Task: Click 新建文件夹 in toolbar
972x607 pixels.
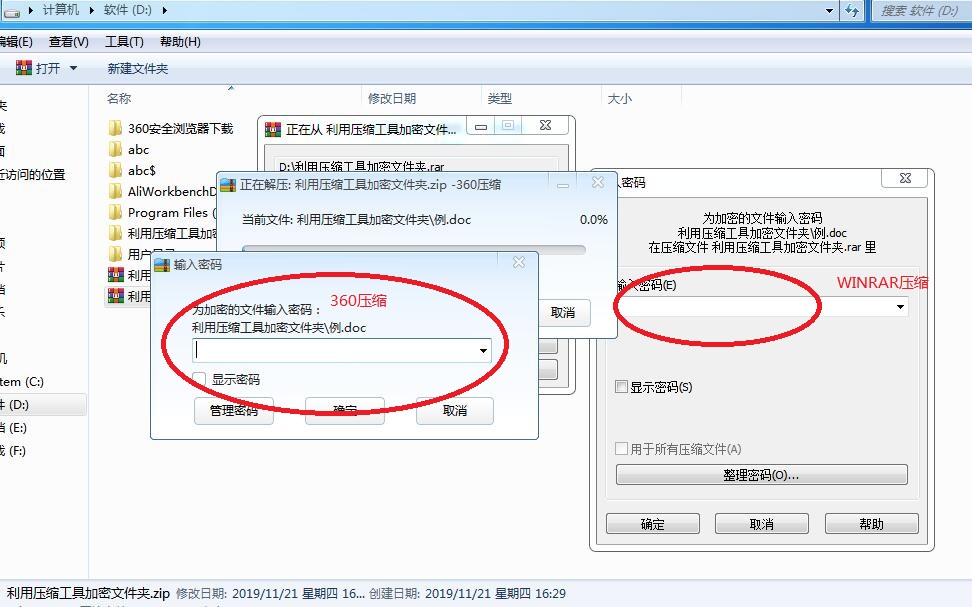Action: point(138,68)
